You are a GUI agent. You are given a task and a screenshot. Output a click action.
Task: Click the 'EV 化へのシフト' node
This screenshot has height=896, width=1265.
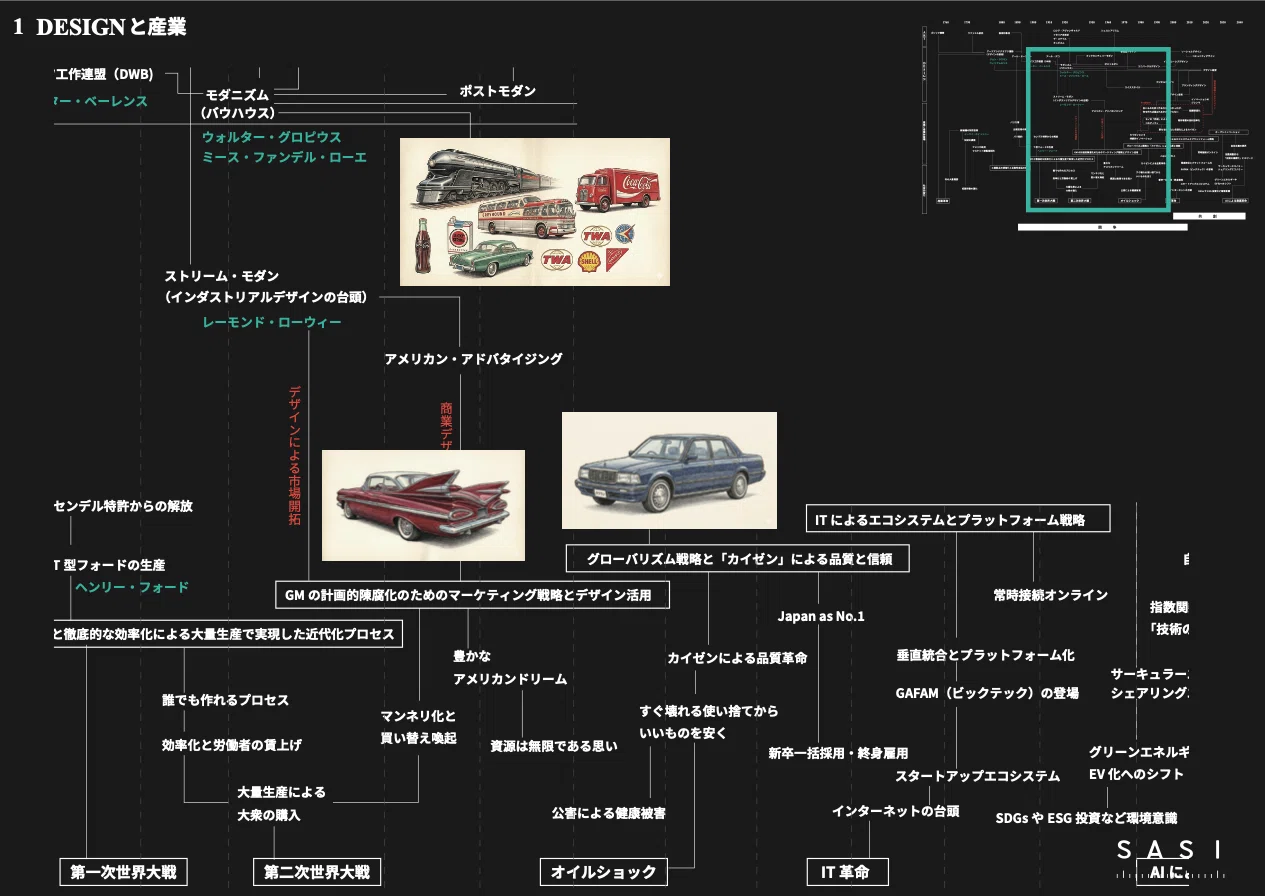click(1136, 774)
